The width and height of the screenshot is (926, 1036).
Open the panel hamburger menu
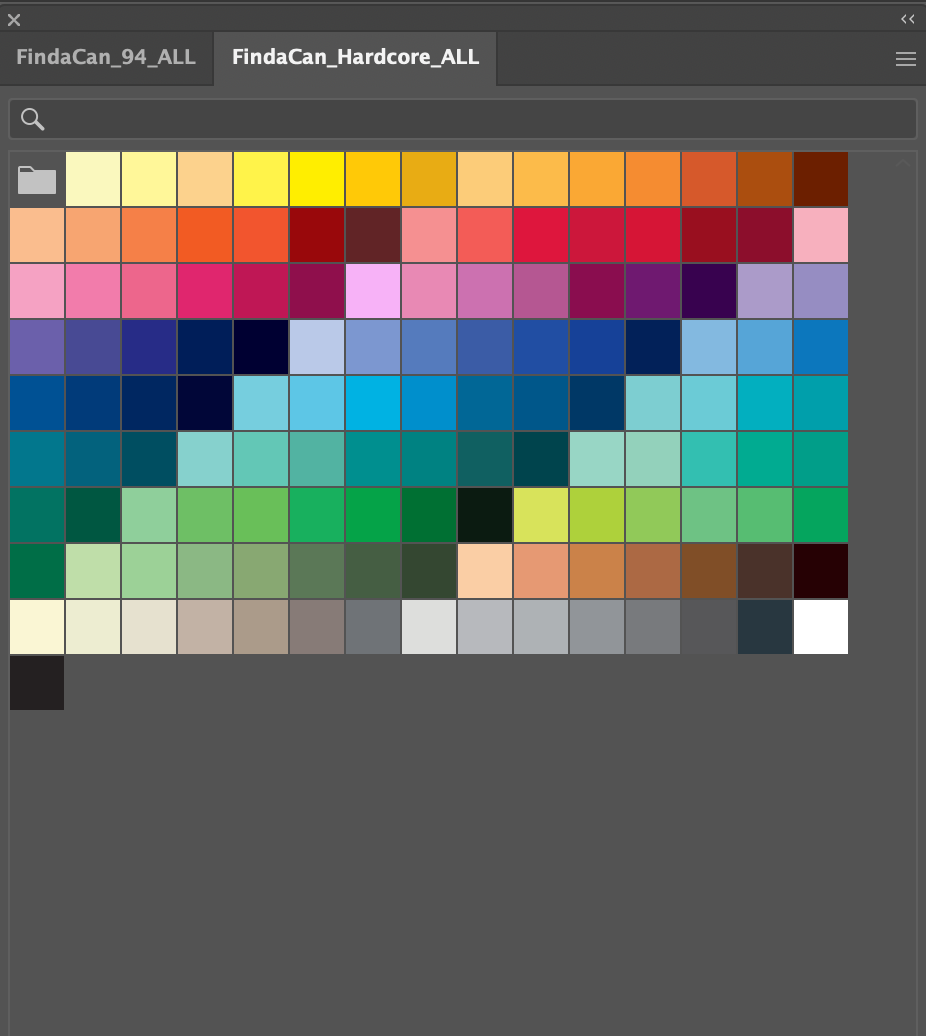(x=905, y=59)
